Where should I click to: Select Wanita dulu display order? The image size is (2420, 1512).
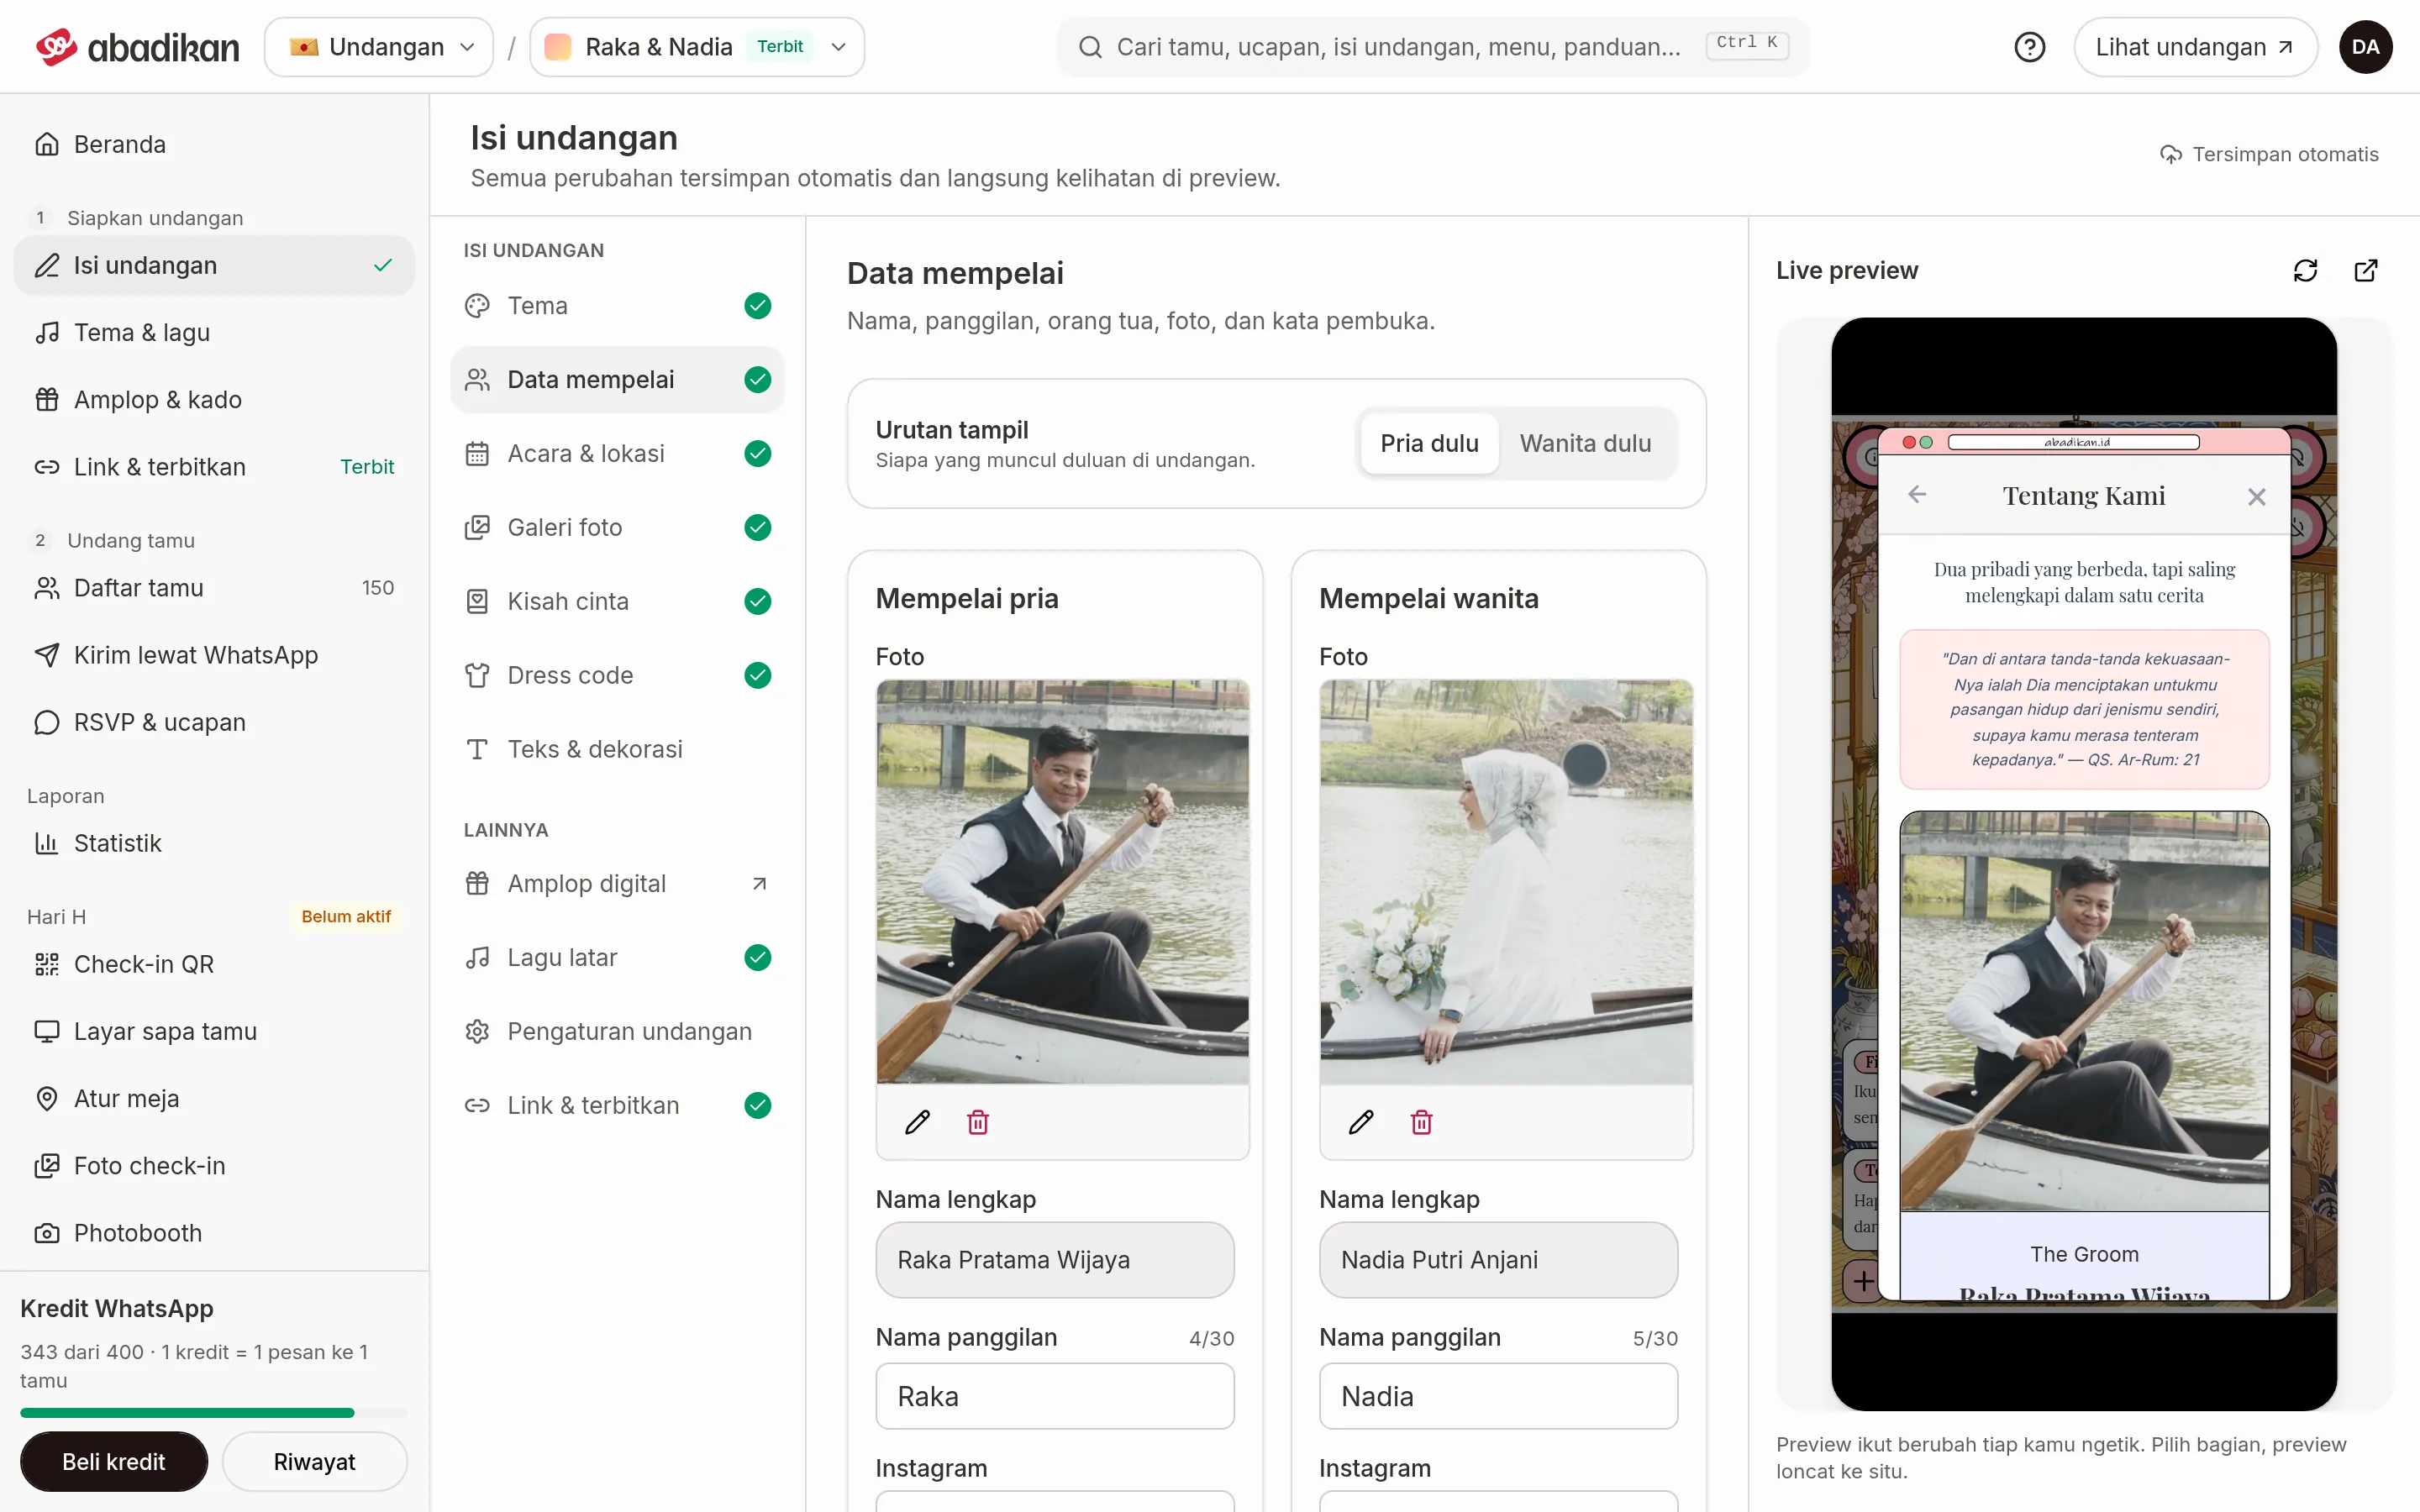[x=1585, y=443]
